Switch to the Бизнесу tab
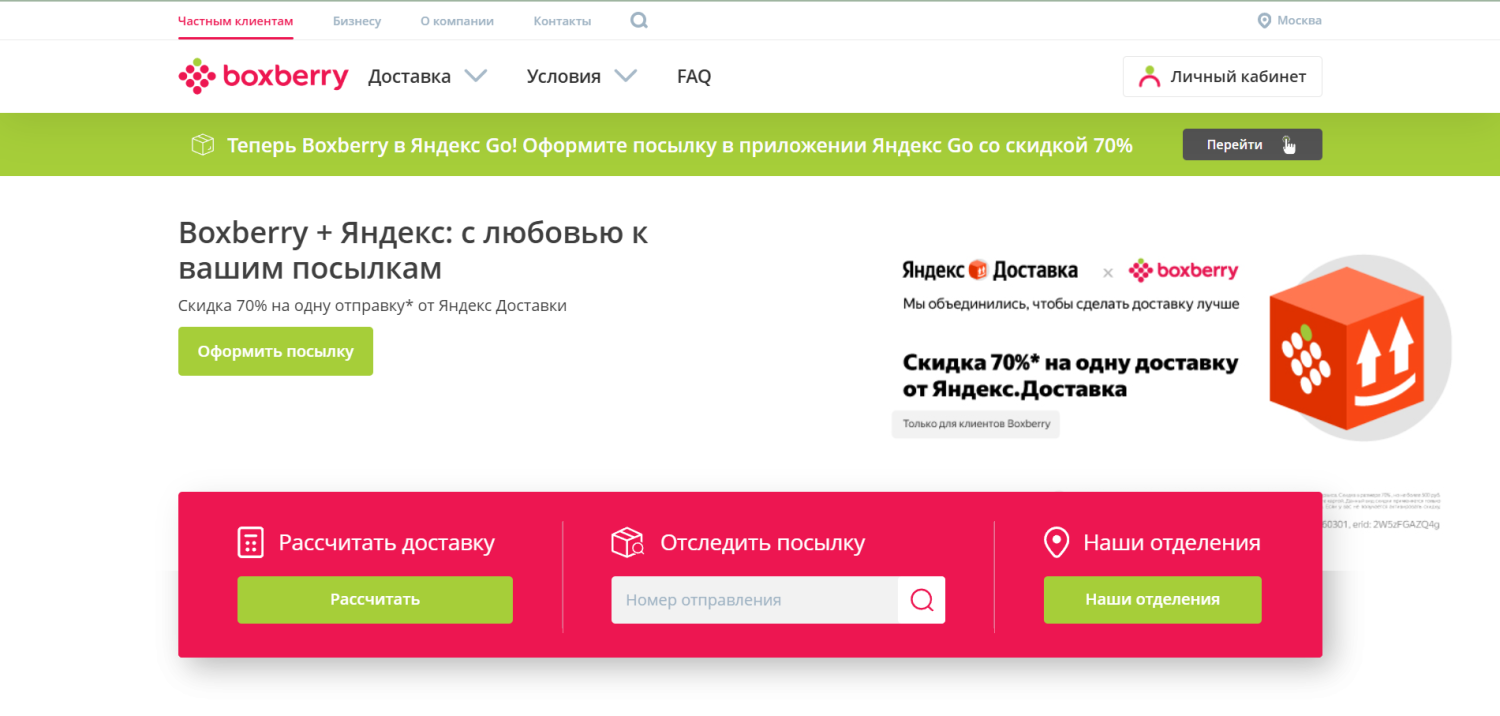Screen dimensions: 1500x716 coord(357,21)
